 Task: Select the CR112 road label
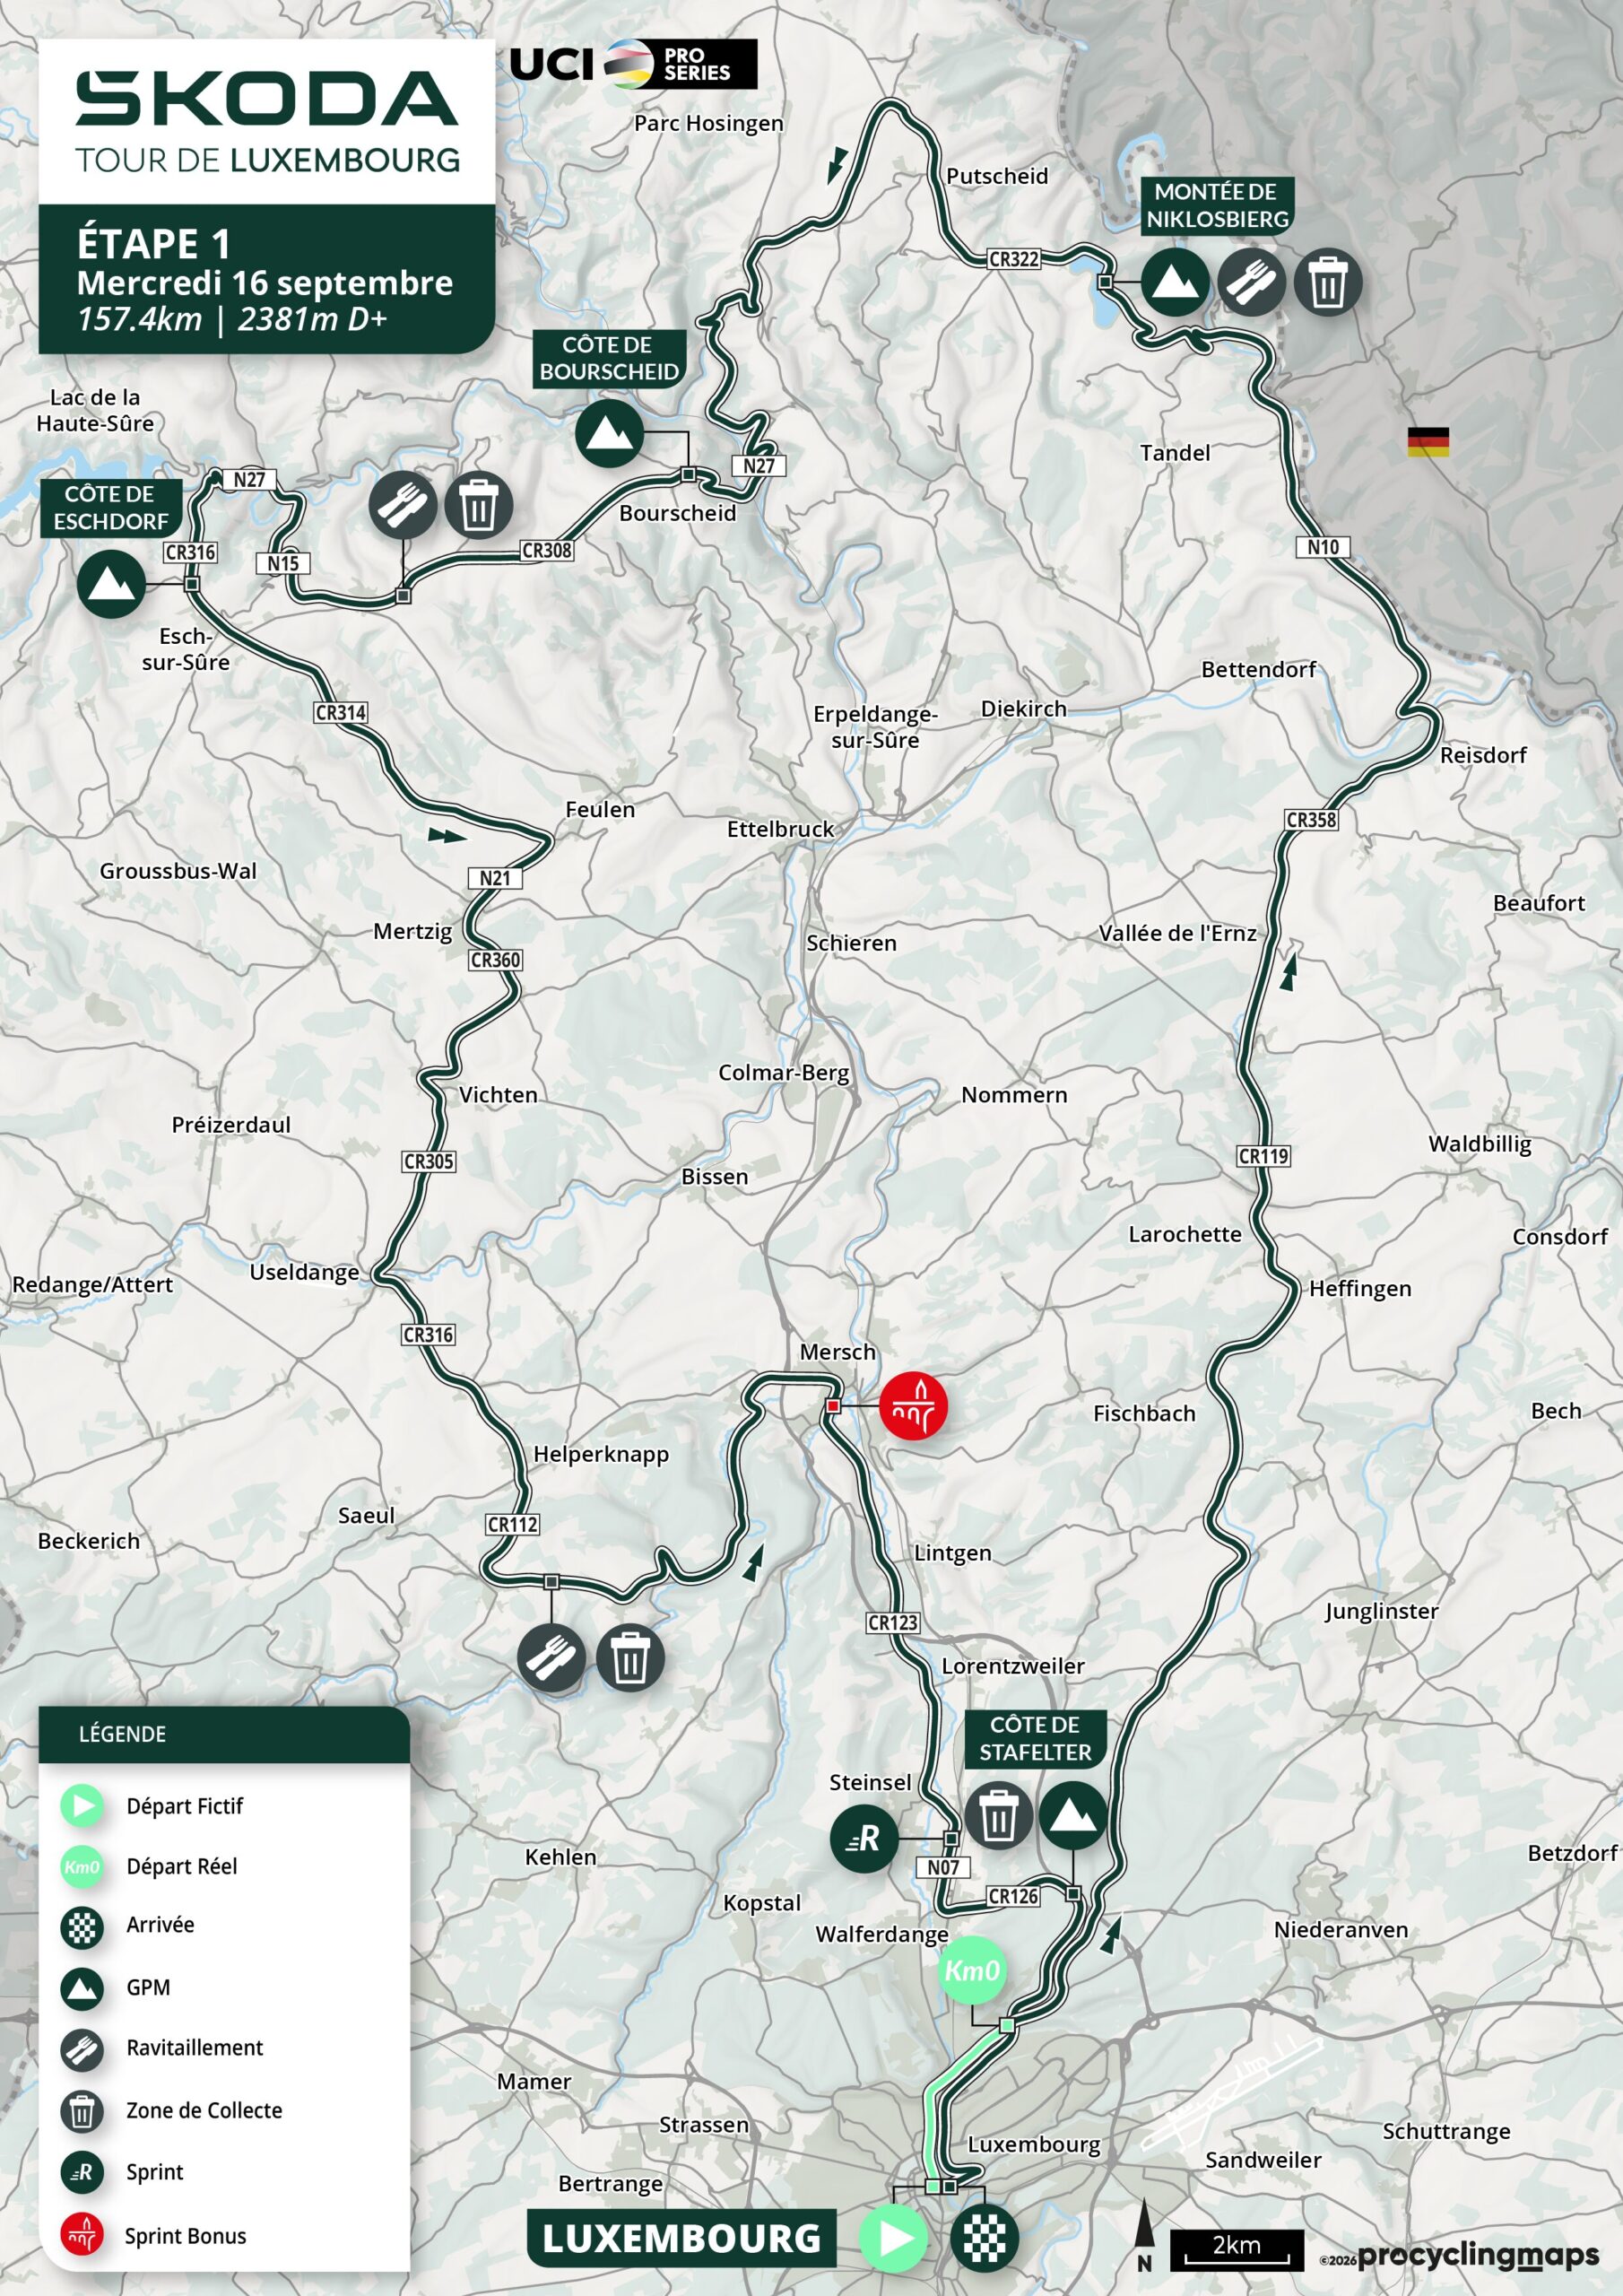pyautogui.click(x=513, y=1524)
